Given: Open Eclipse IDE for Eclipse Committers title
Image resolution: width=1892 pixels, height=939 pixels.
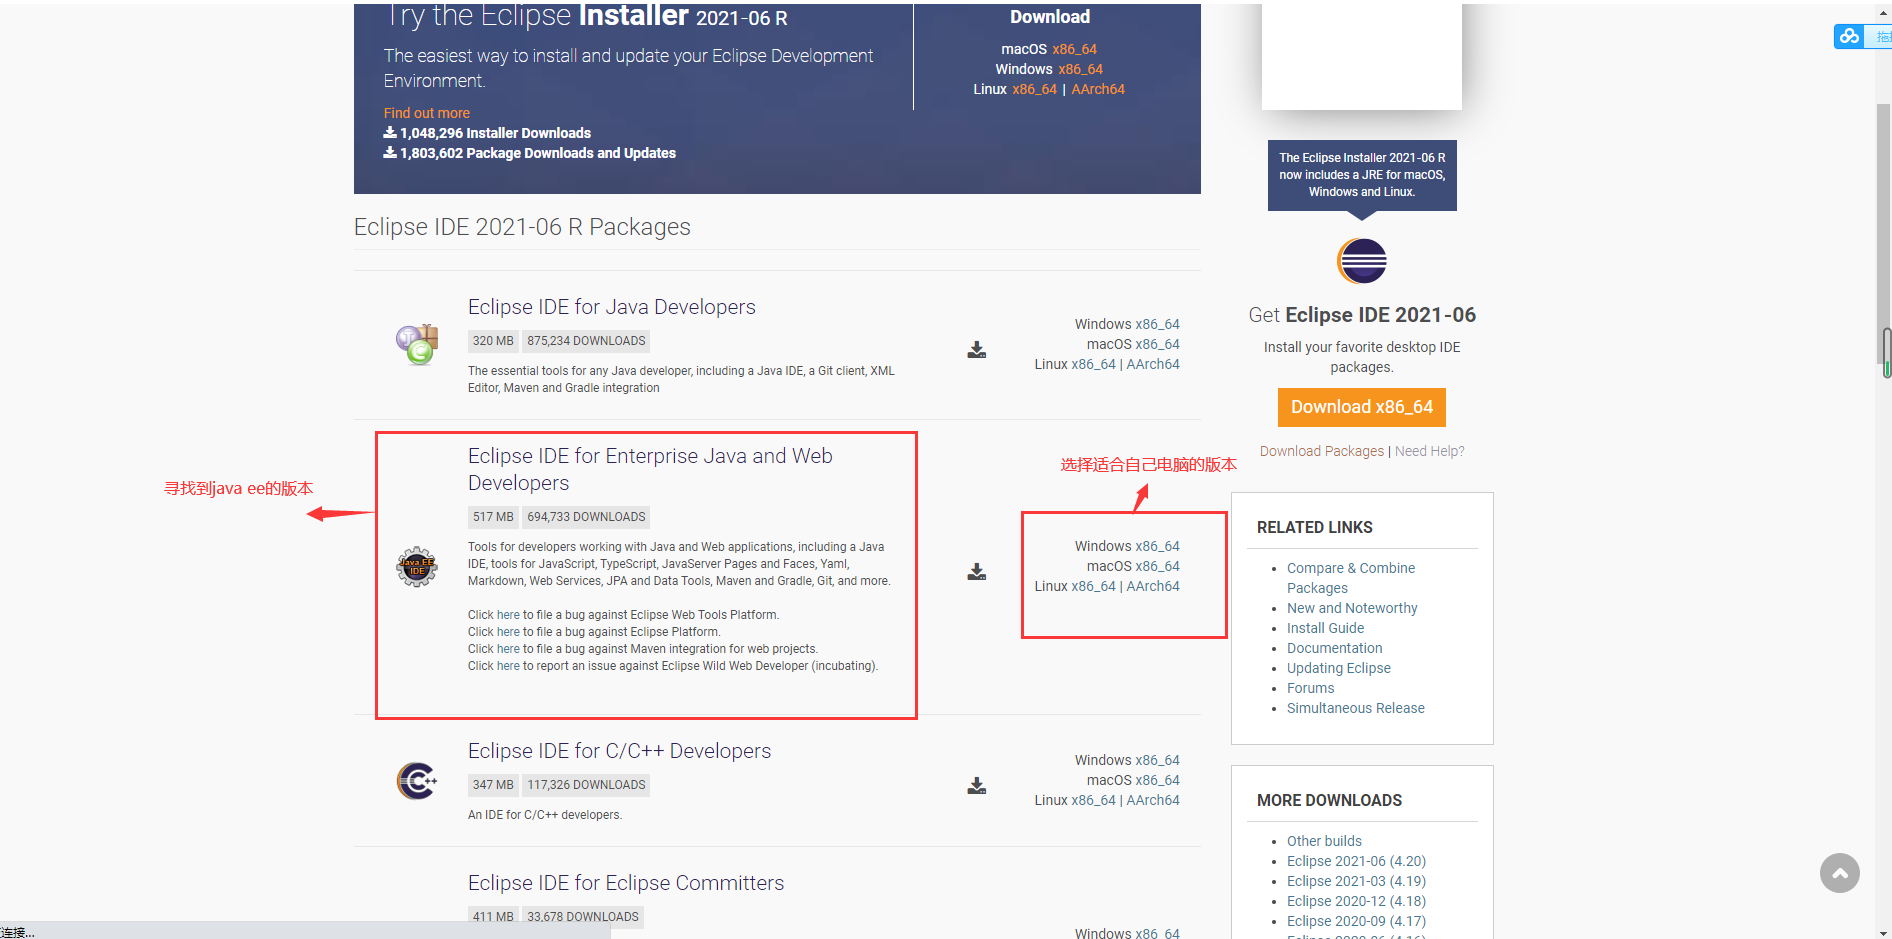Looking at the screenshot, I should (x=626, y=883).
